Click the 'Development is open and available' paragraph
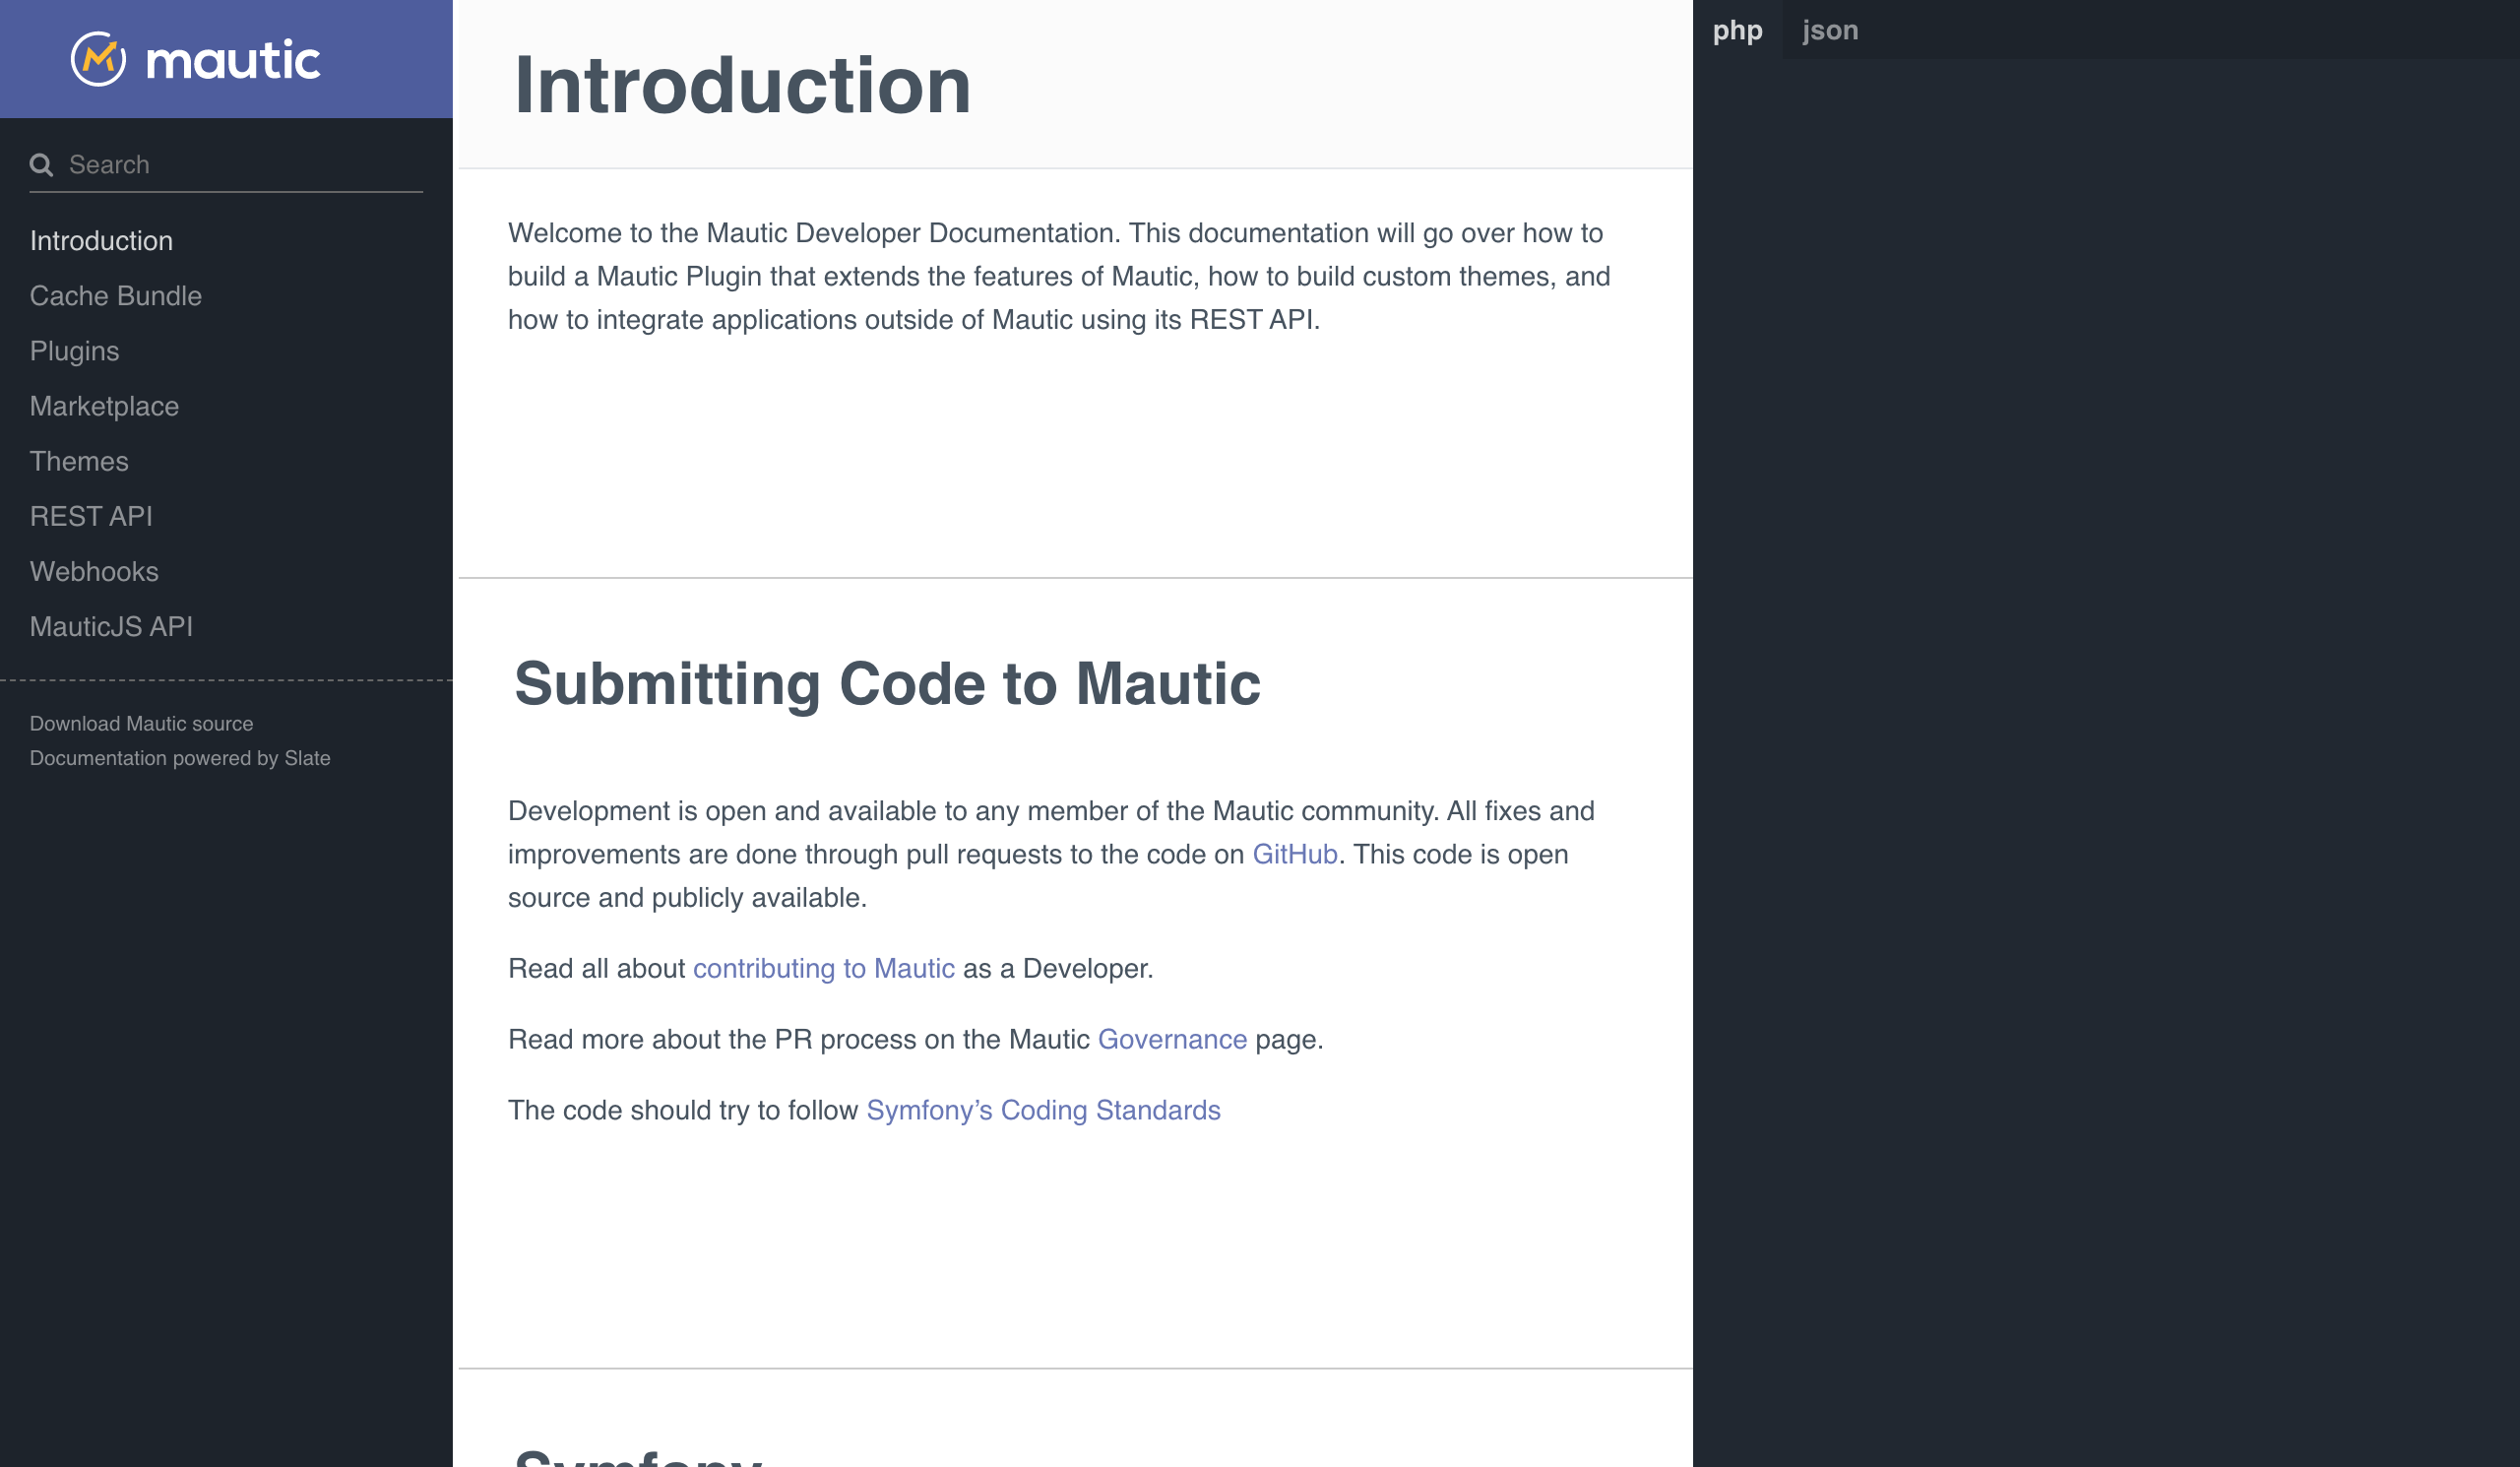2520x1467 pixels. [x=1051, y=854]
